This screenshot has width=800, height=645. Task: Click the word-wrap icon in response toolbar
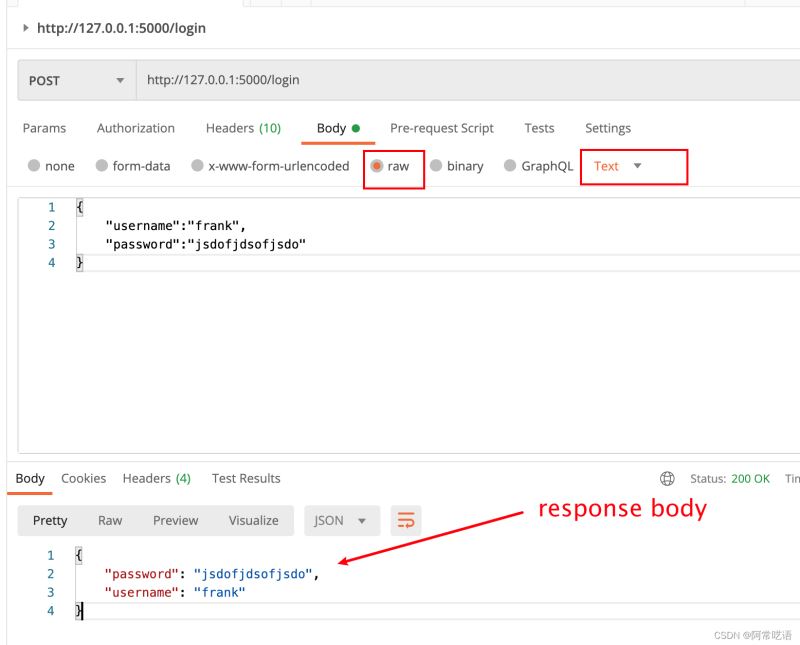(406, 520)
